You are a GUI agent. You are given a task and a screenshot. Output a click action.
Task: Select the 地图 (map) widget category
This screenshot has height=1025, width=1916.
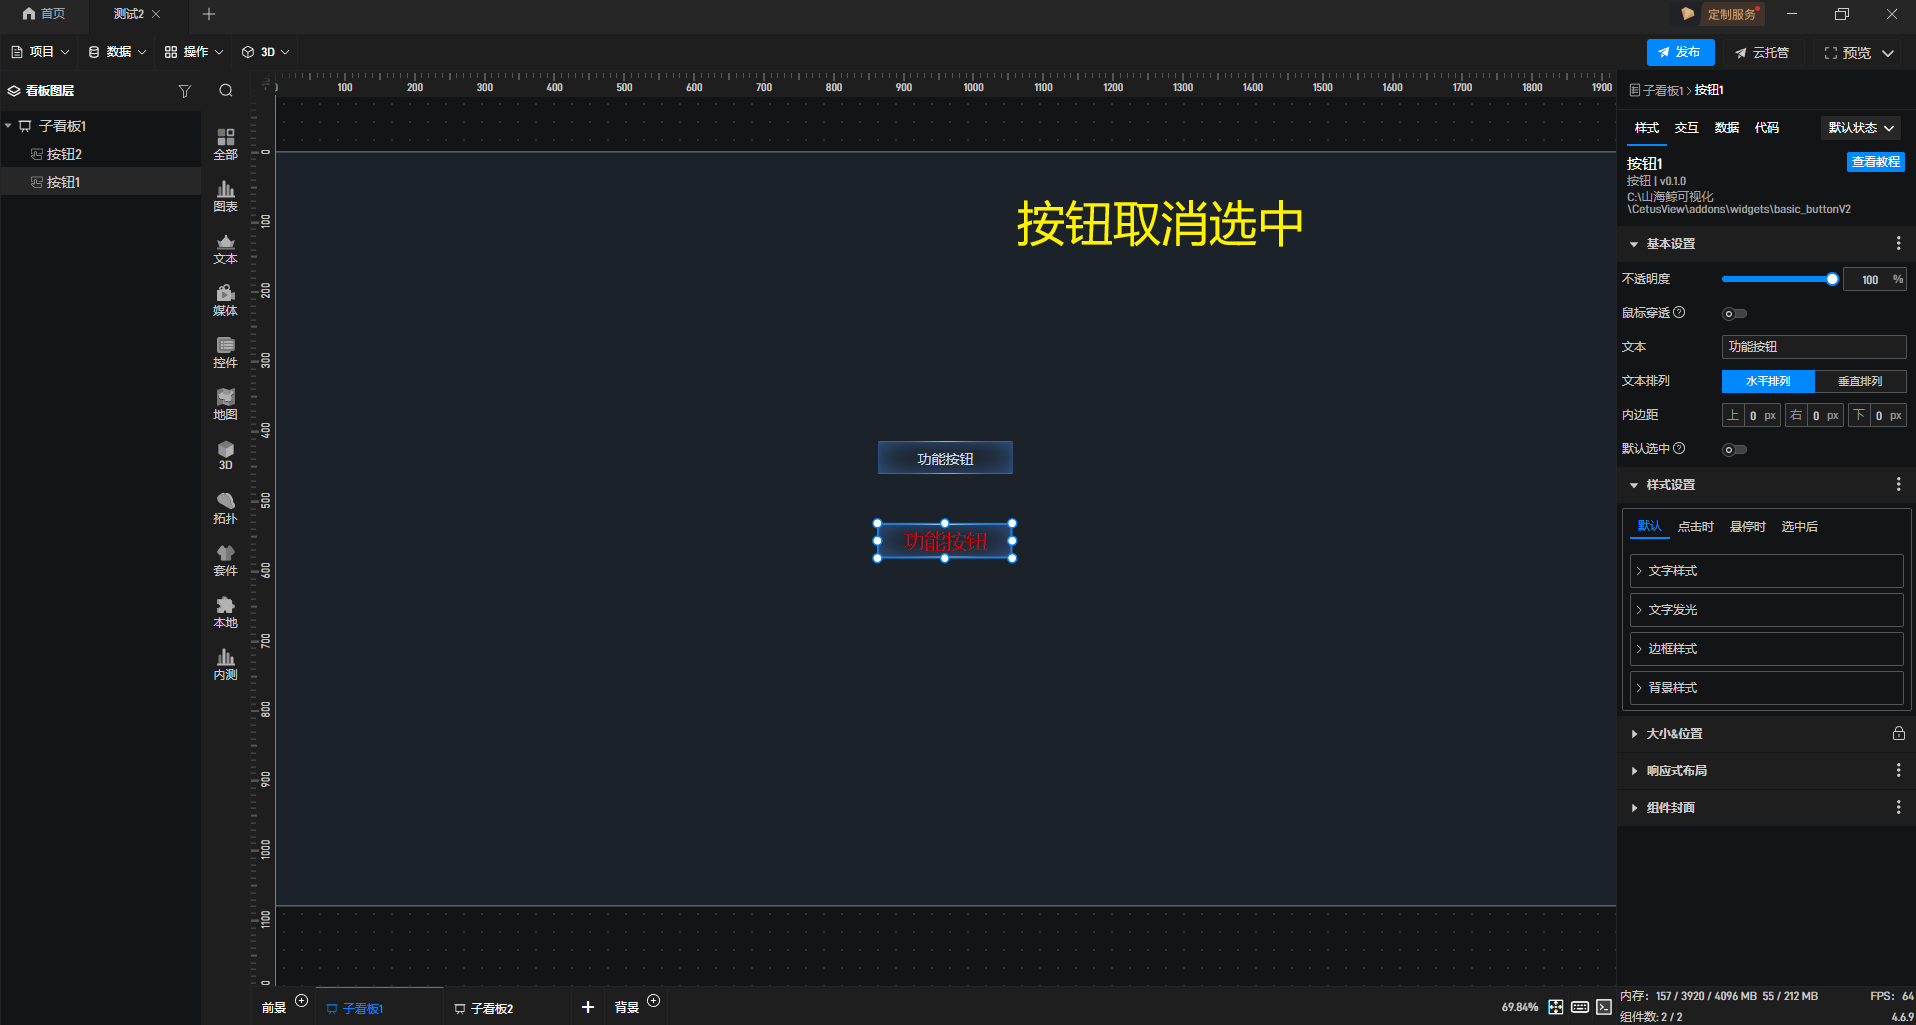[x=225, y=404]
